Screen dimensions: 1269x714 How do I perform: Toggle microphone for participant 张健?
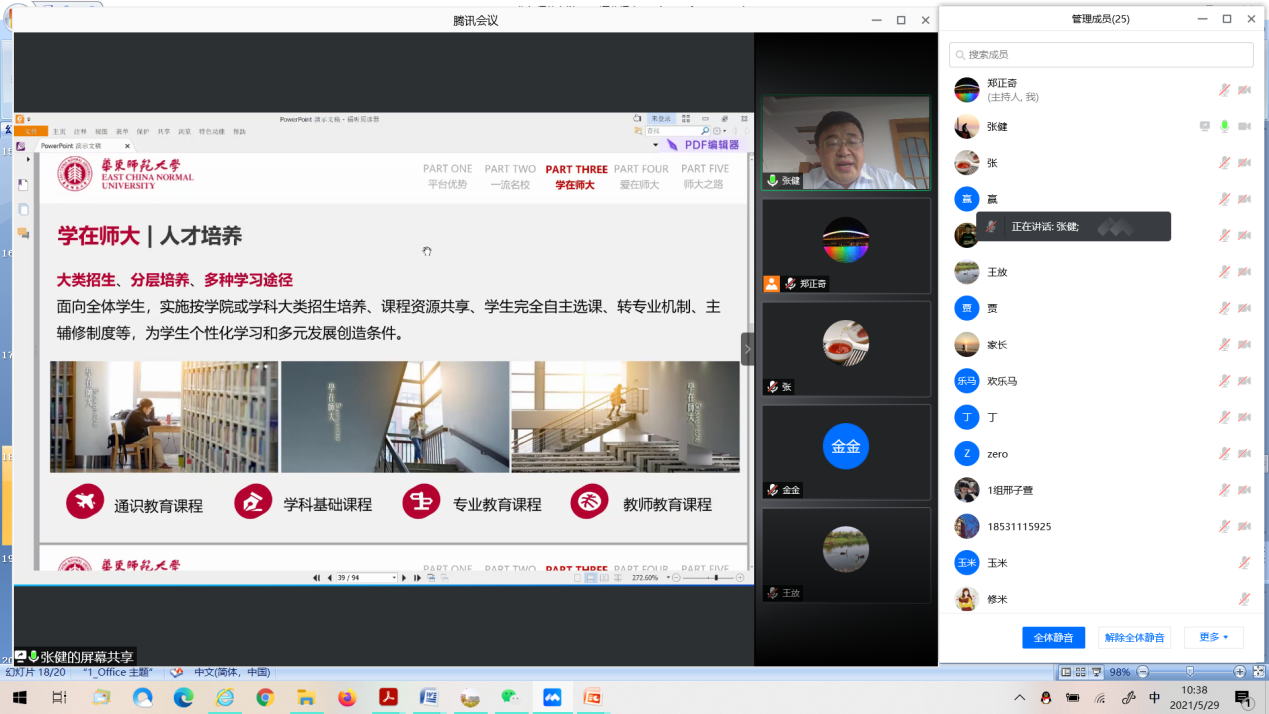[x=1224, y=126]
